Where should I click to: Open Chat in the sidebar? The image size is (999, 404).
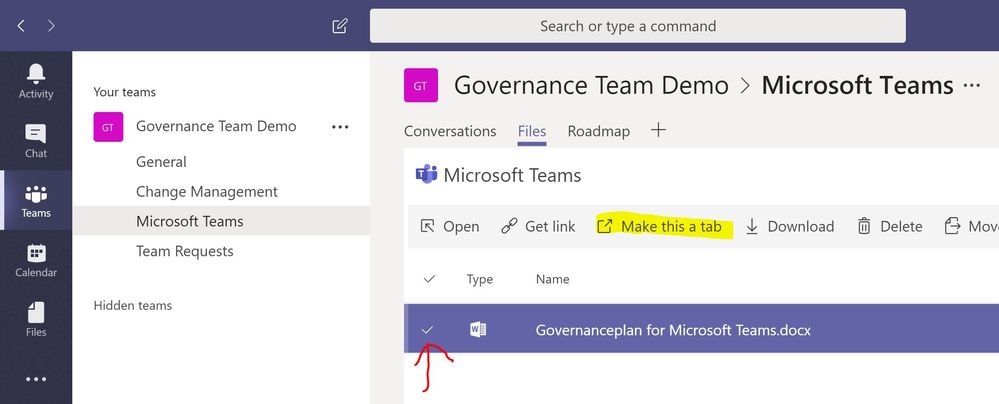36,141
